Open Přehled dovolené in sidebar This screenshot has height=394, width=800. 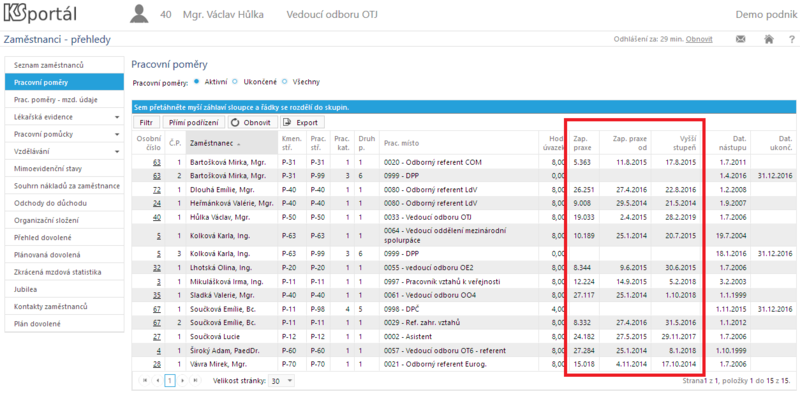coord(64,237)
